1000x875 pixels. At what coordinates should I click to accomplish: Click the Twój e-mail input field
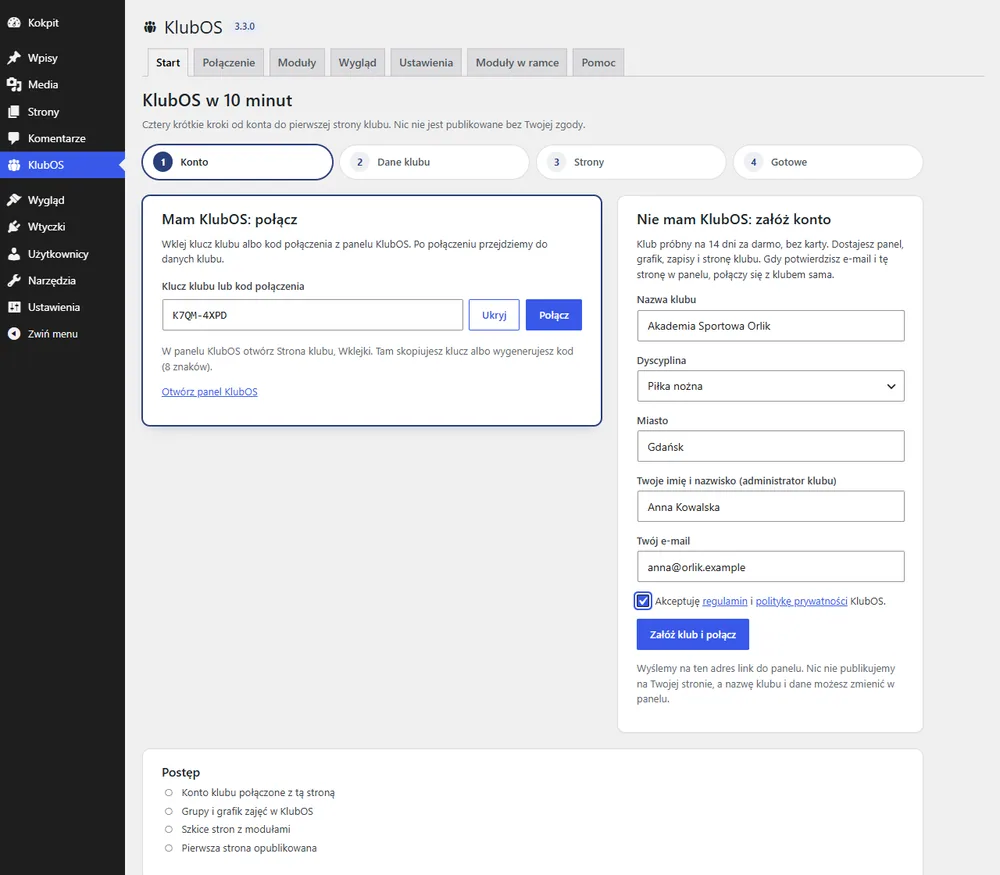click(x=770, y=566)
